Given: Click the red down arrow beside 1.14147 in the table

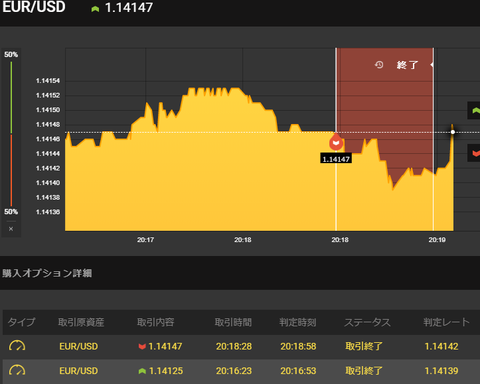Looking at the screenshot, I should pos(142,347).
